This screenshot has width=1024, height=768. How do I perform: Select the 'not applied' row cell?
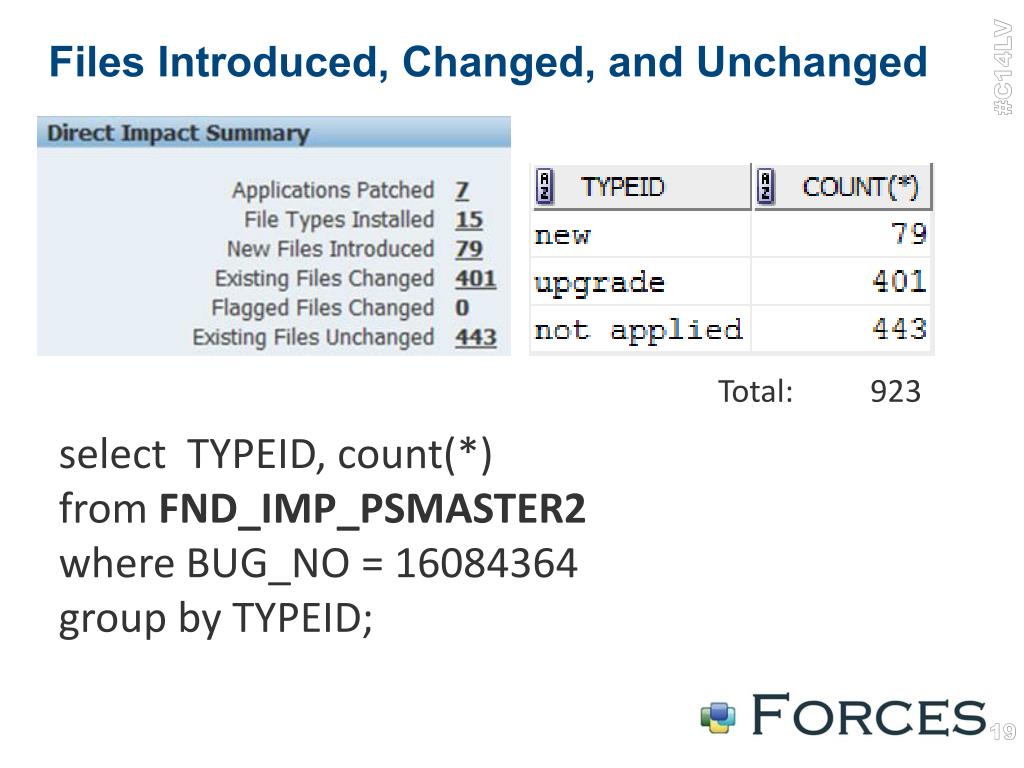point(640,330)
